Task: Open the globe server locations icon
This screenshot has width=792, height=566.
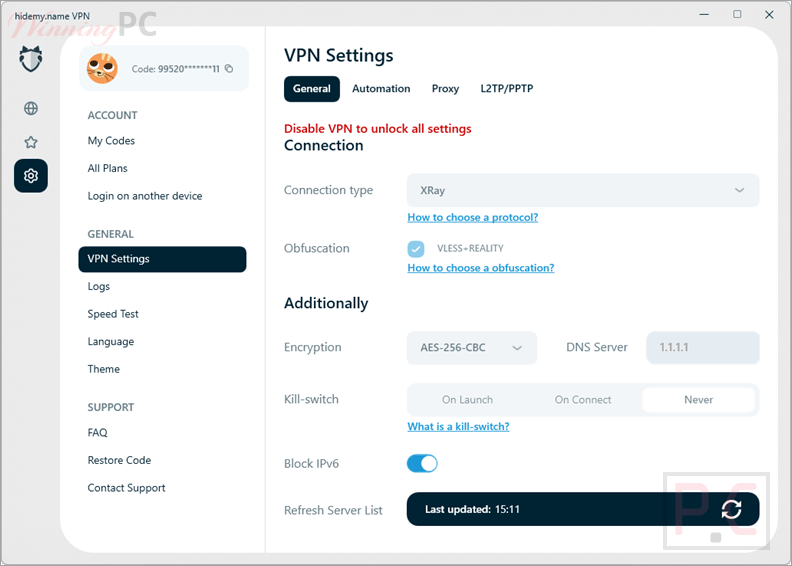Action: coord(31,108)
